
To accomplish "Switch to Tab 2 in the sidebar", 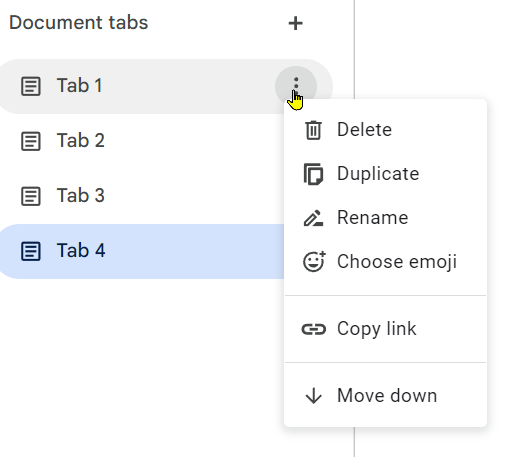I will [x=142, y=141].
